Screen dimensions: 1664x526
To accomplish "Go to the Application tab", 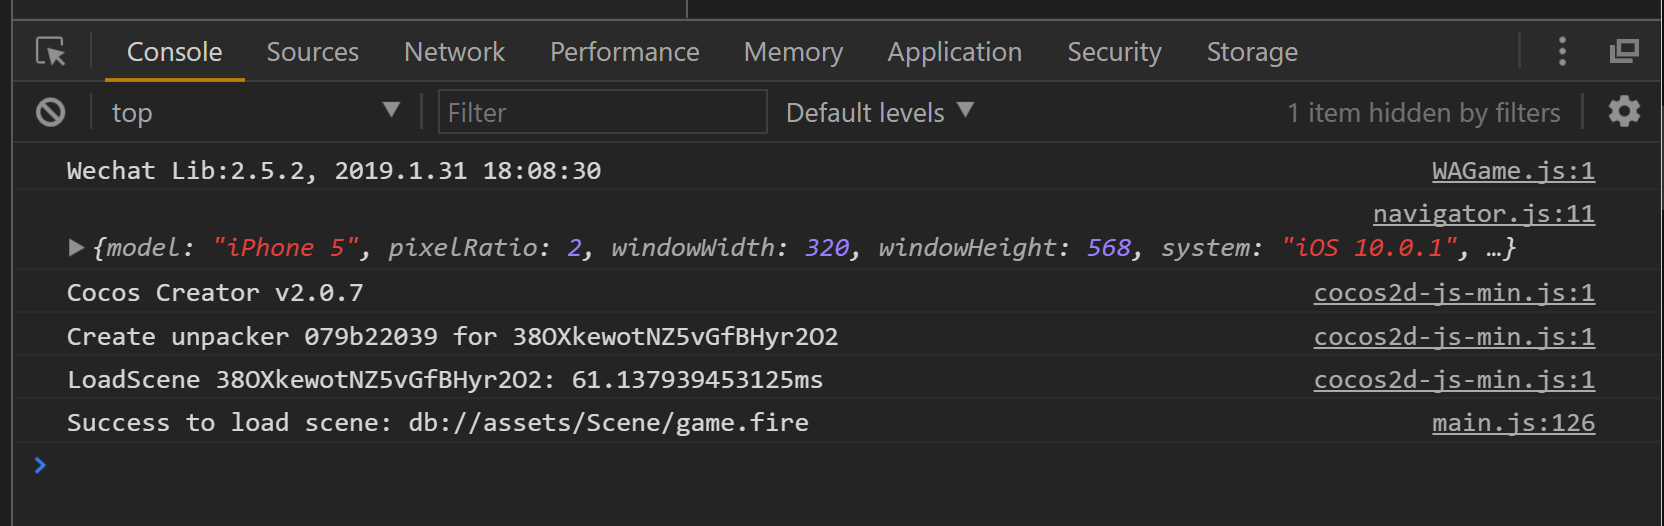I will (x=954, y=52).
